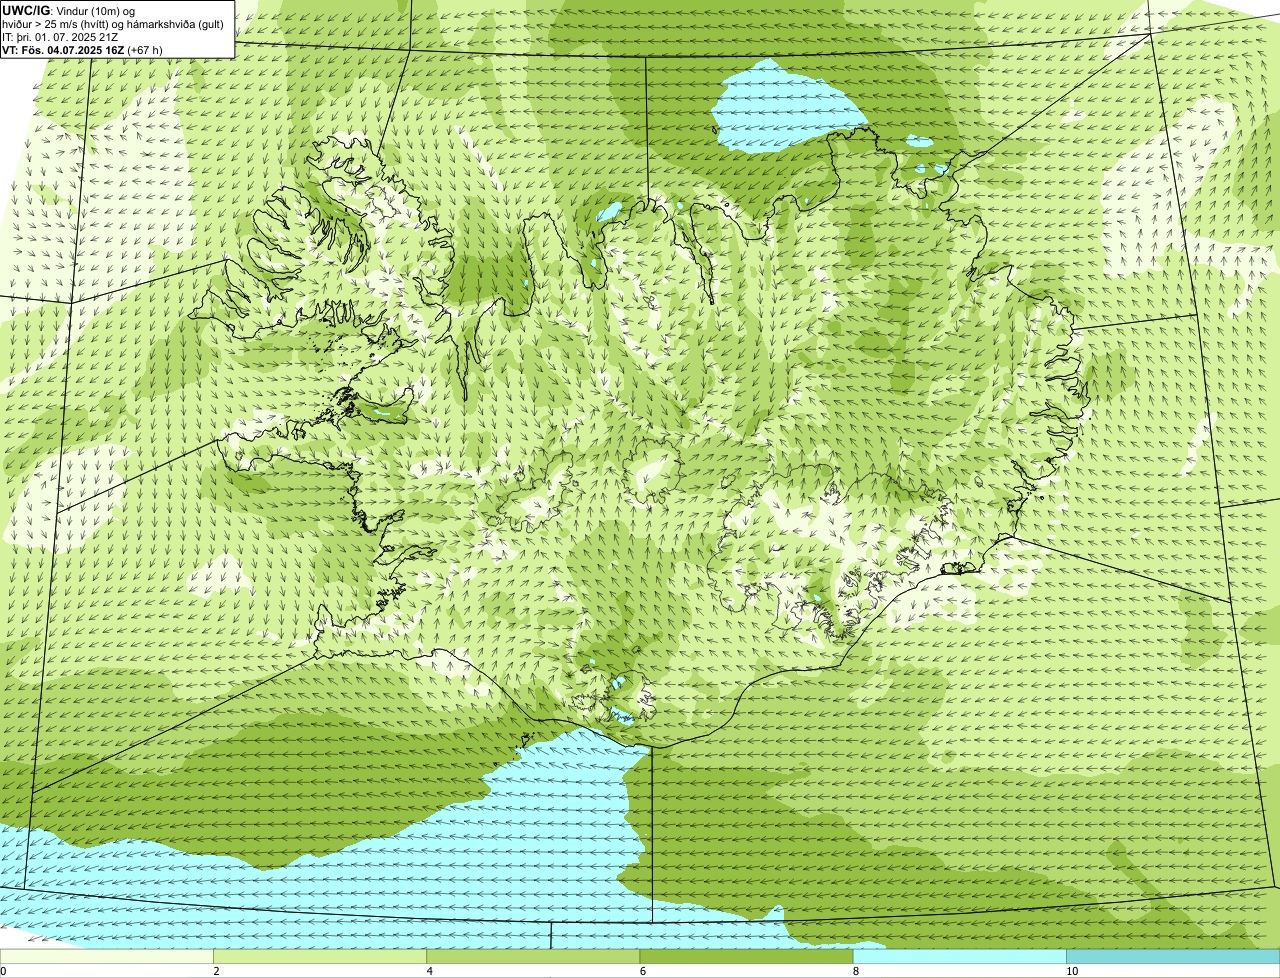
Task: Click the 6–8 m/s dark green legend swatch
Action: (x=746, y=957)
